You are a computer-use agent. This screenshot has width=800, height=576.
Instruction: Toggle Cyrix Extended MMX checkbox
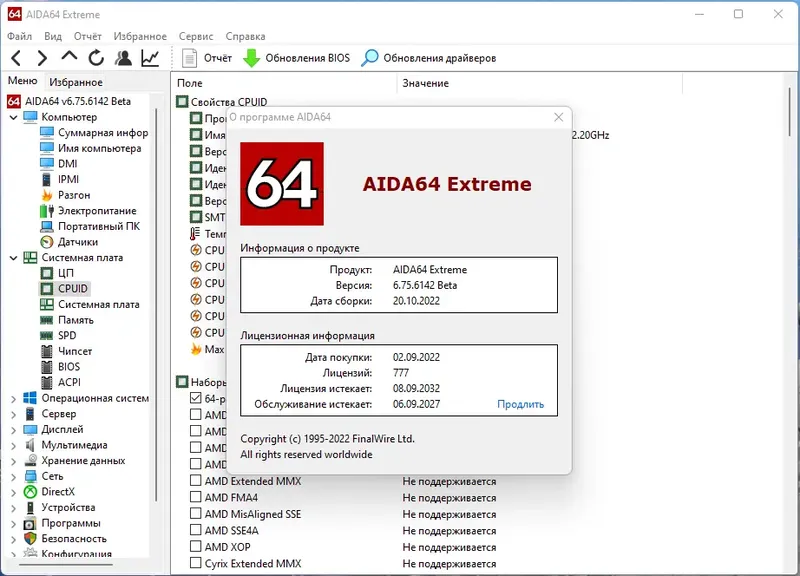(x=195, y=563)
